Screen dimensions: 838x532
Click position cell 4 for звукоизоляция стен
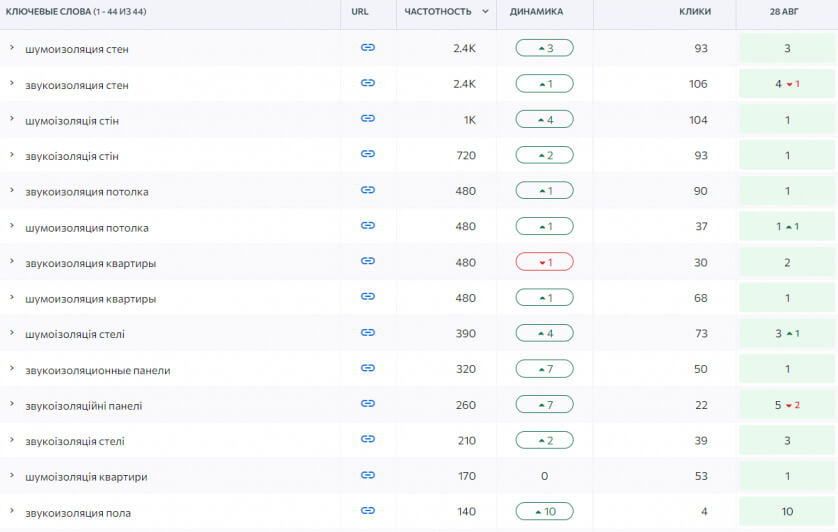787,84
